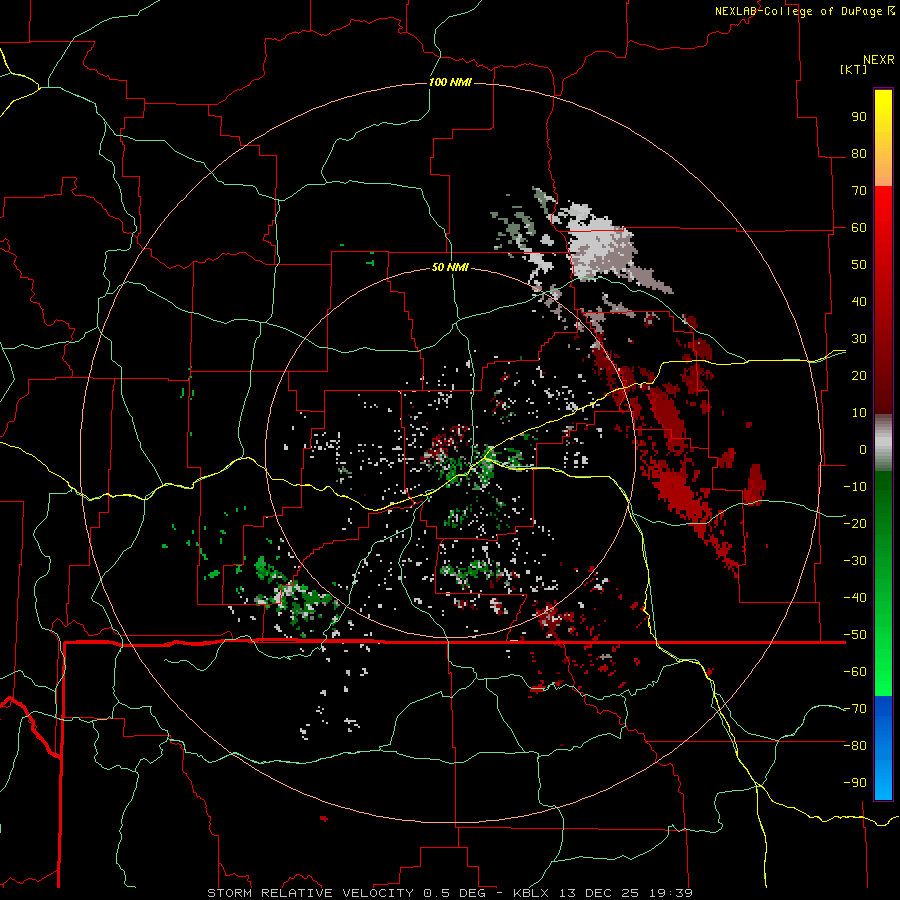Screen dimensions: 900x900
Task: Click the Storm Relative Velocity KBLX caption
Action: [x=450, y=893]
